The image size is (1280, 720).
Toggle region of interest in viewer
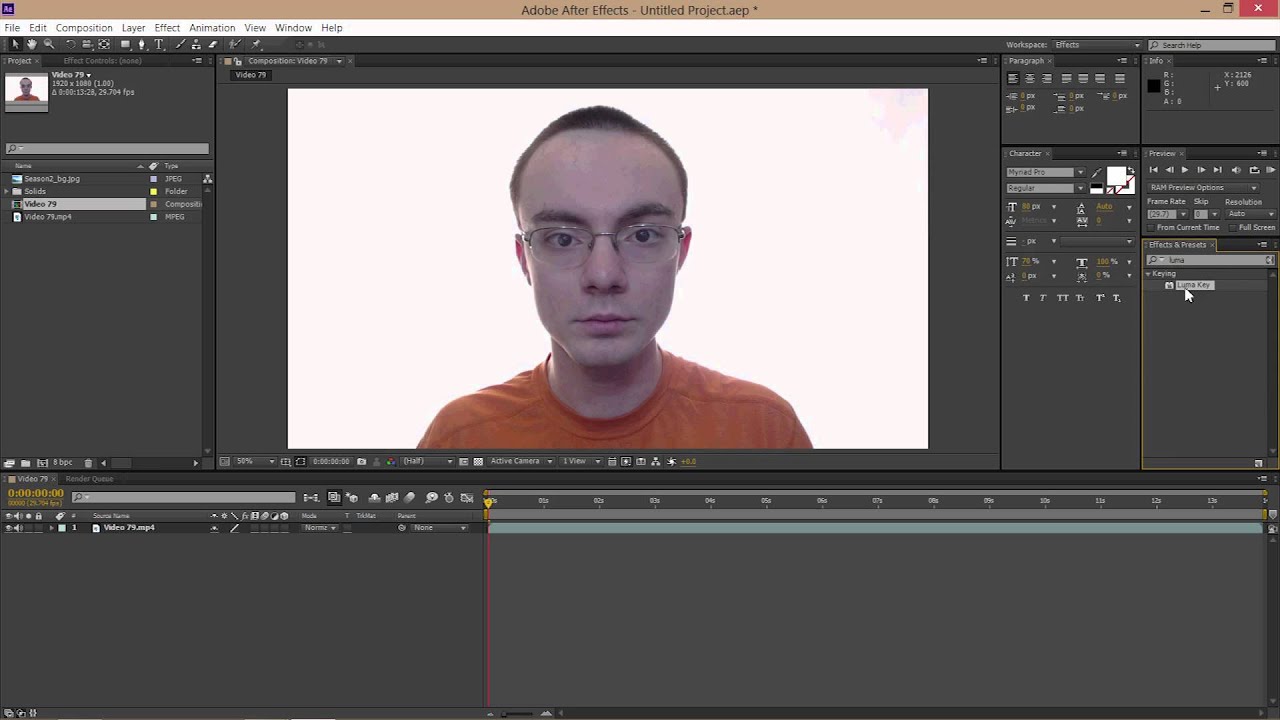point(463,461)
